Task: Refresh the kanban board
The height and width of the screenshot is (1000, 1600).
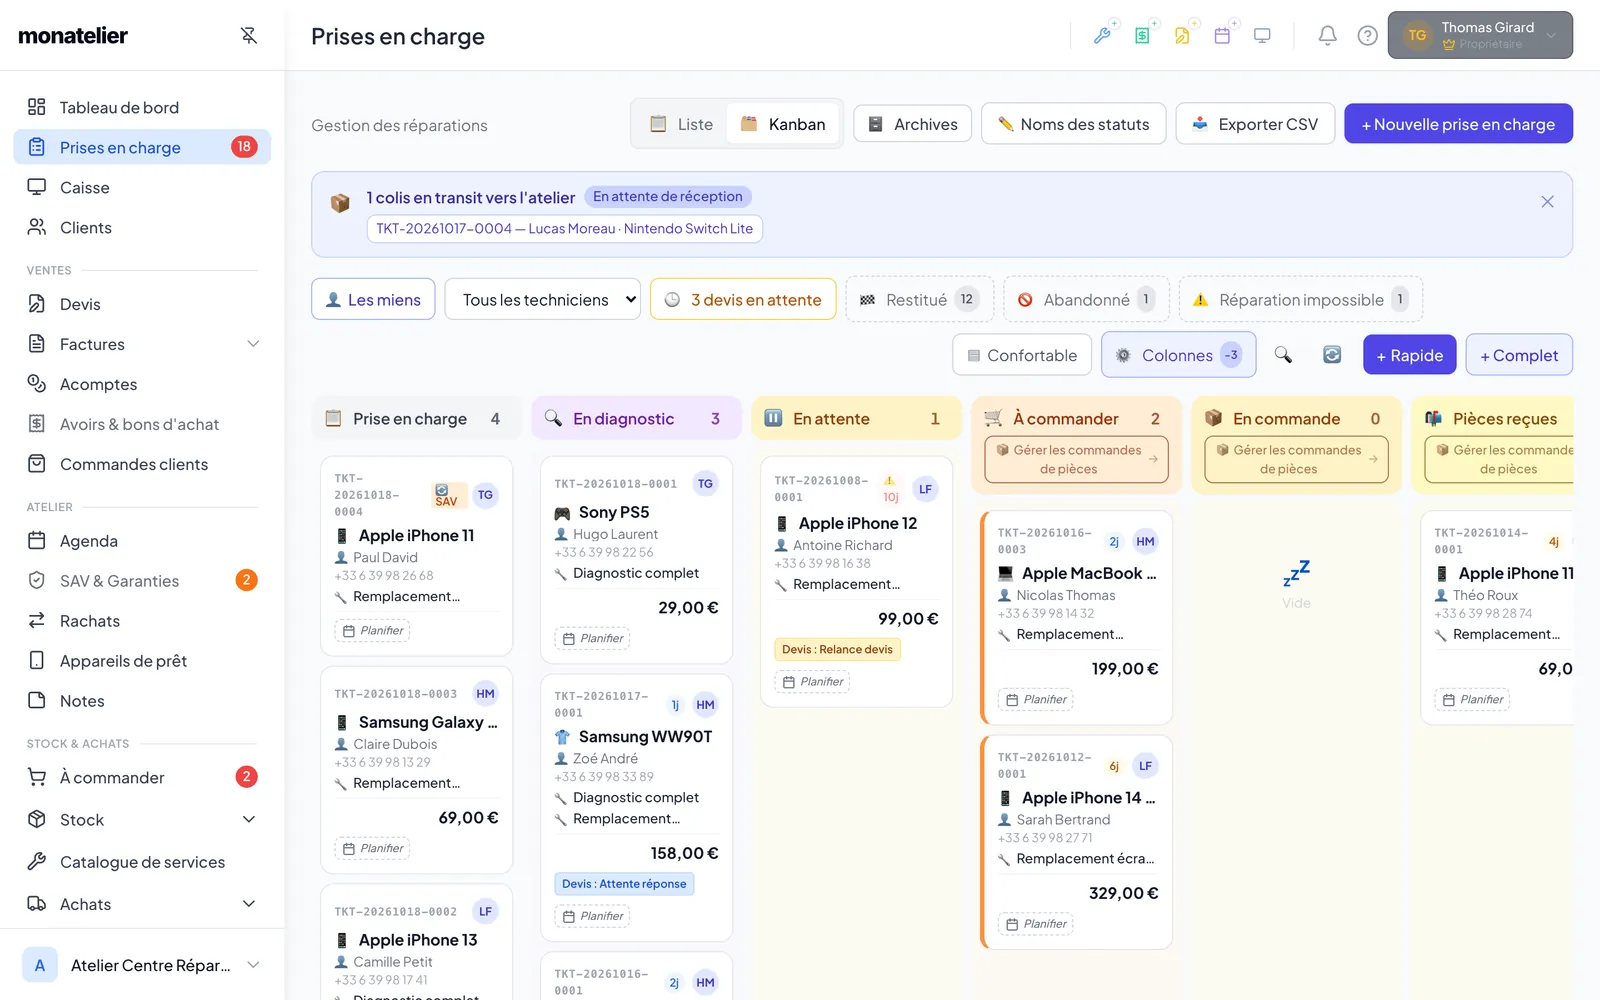Action: pos(1332,355)
